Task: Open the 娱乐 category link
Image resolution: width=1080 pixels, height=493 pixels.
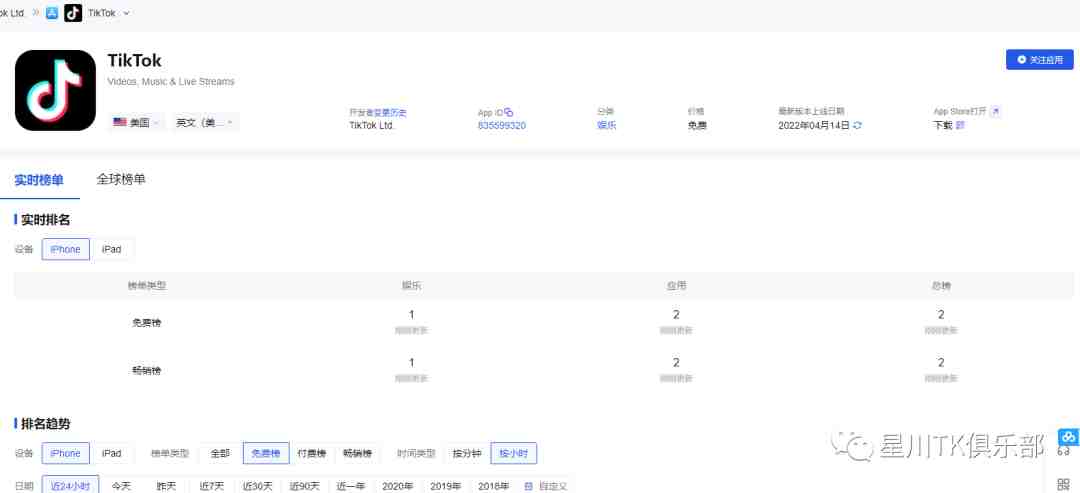Action: 607,125
